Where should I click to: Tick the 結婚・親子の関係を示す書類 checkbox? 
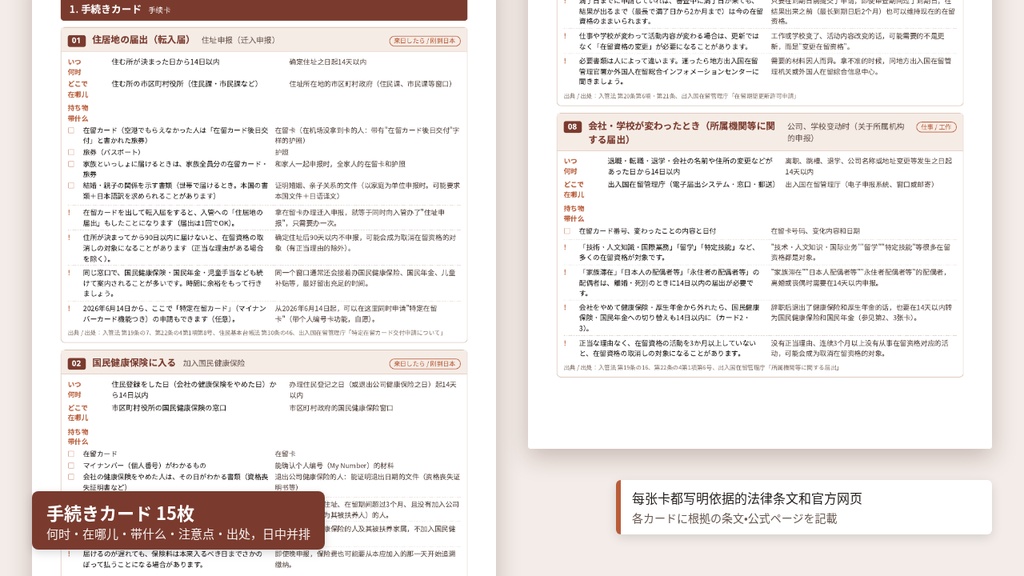pos(71,185)
